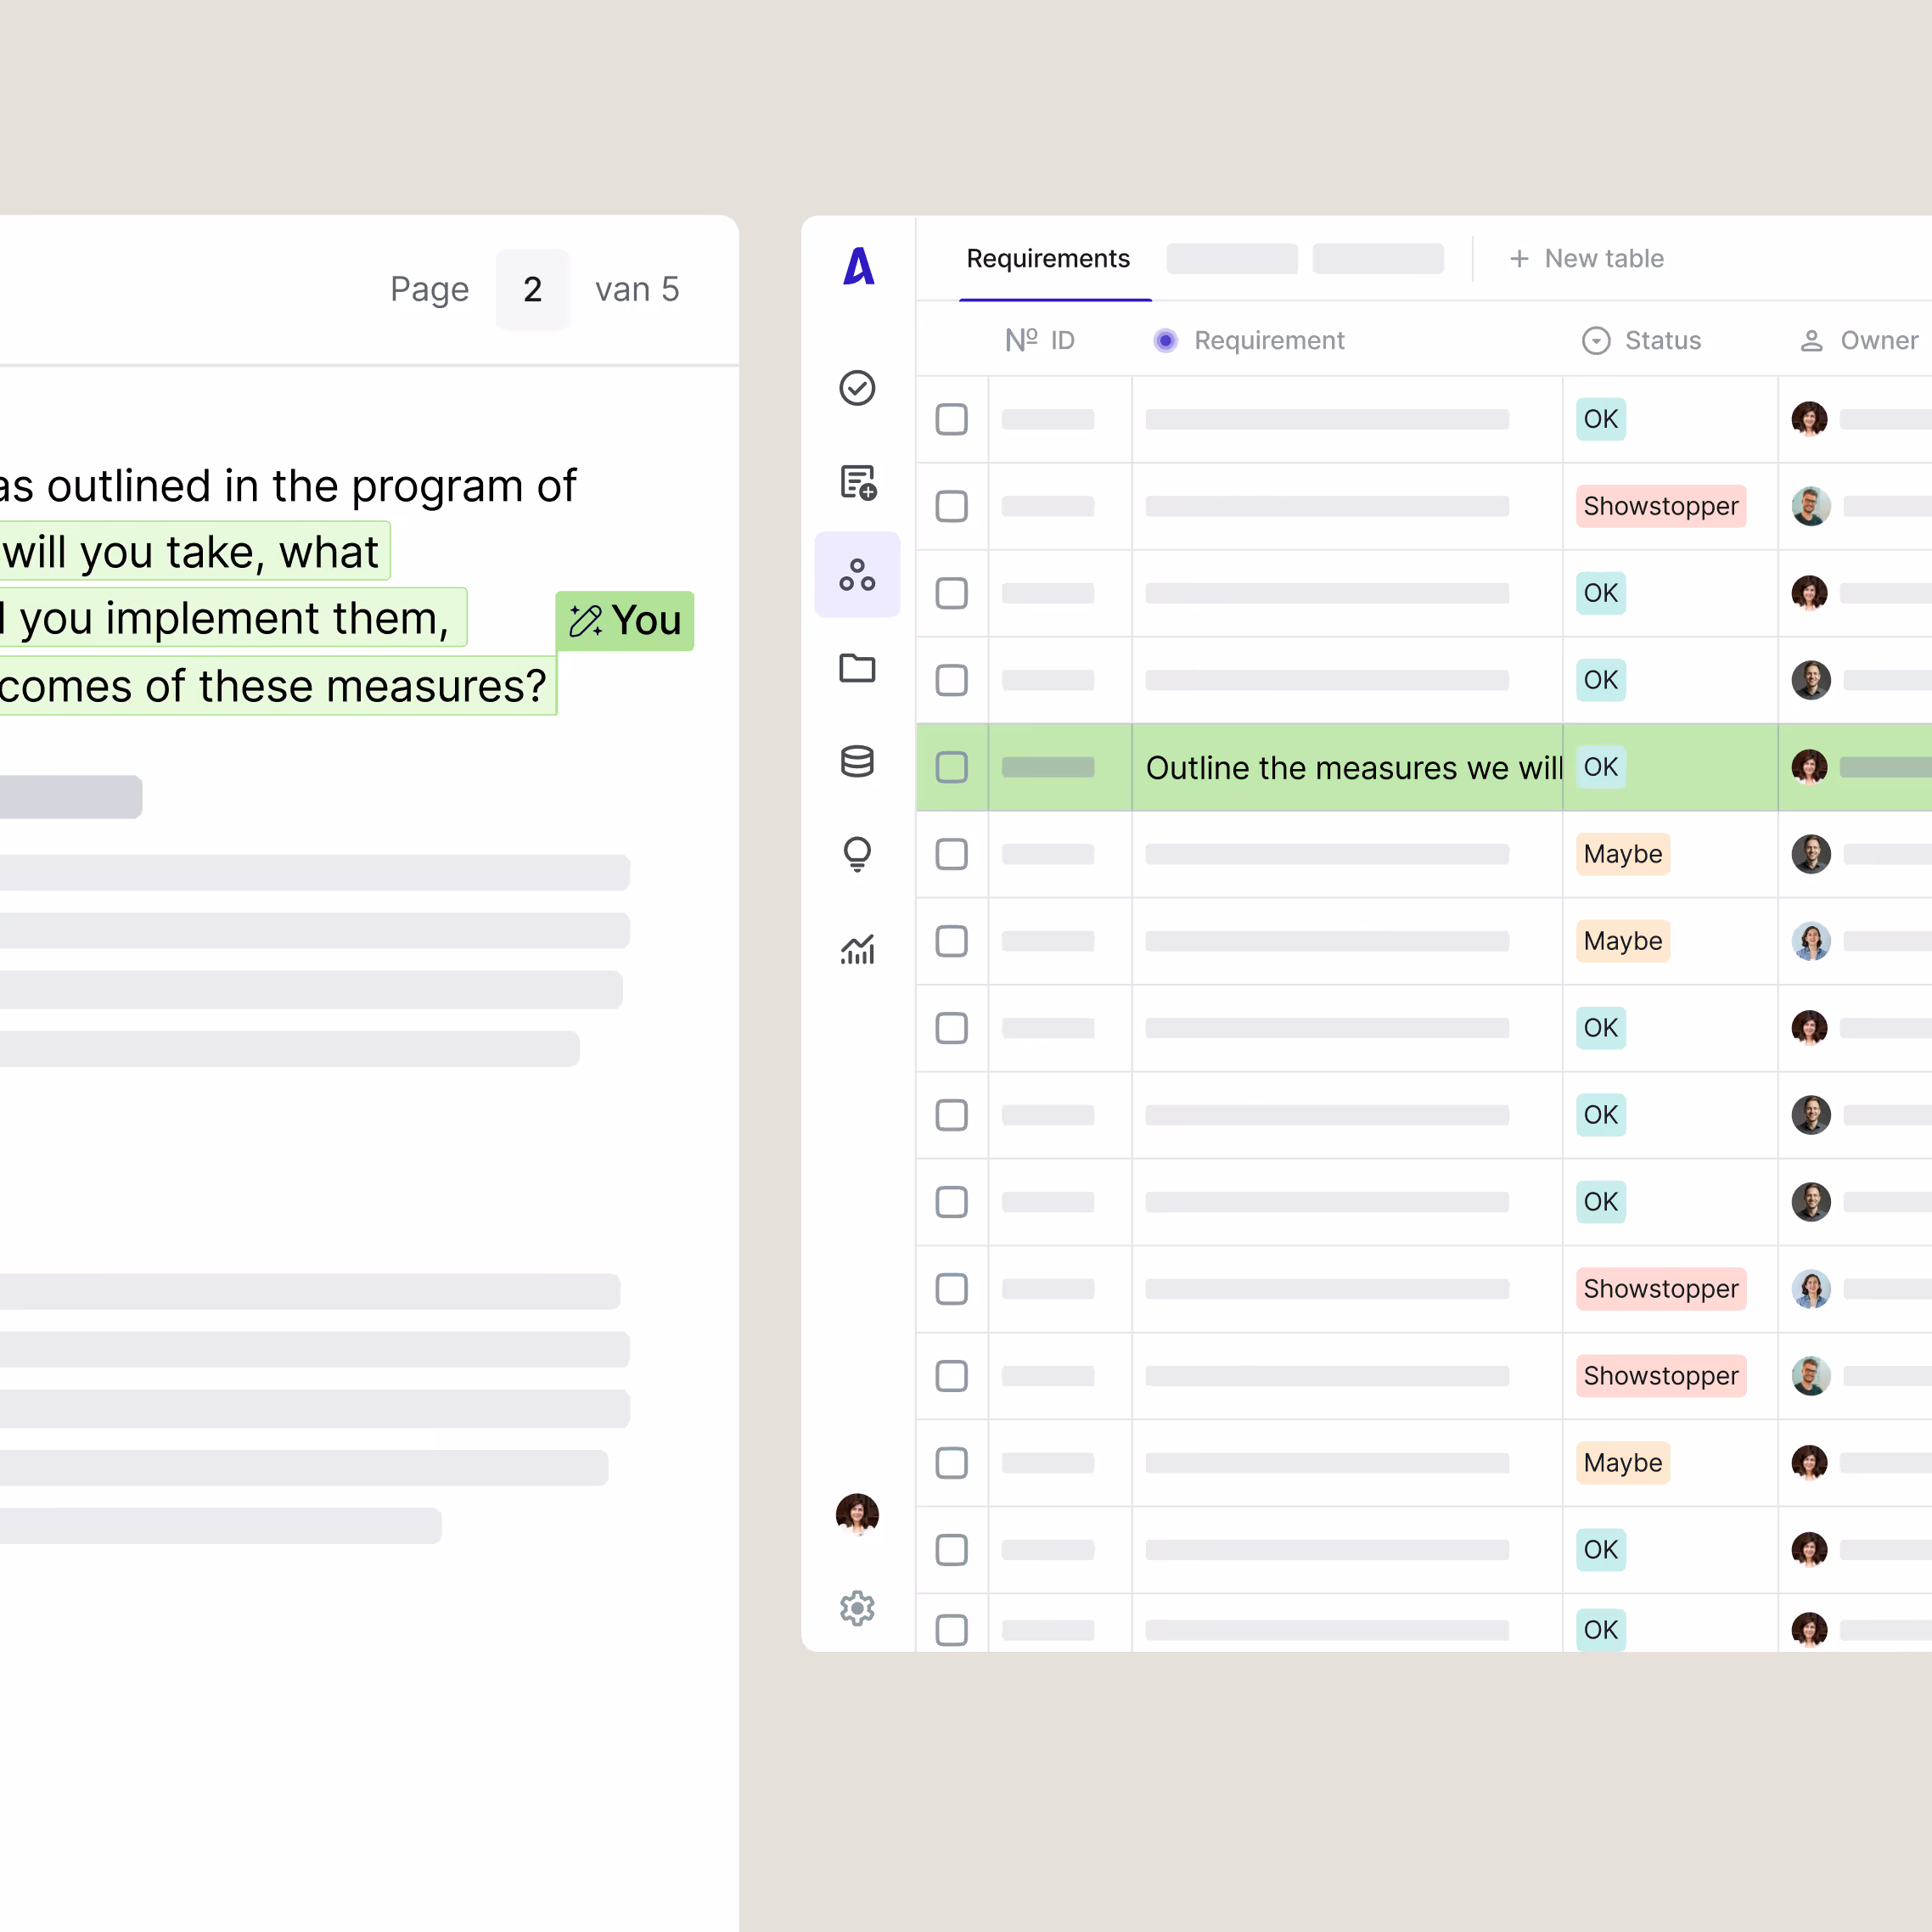Open the last Maybe status tag

(1623, 1463)
